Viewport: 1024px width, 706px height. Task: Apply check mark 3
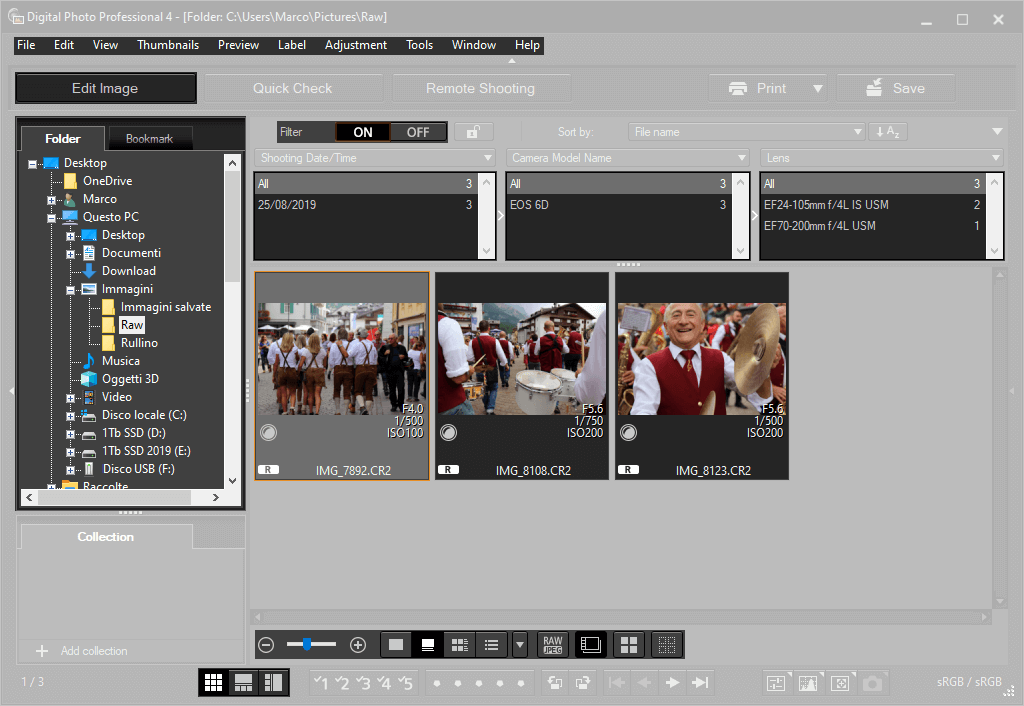(363, 683)
